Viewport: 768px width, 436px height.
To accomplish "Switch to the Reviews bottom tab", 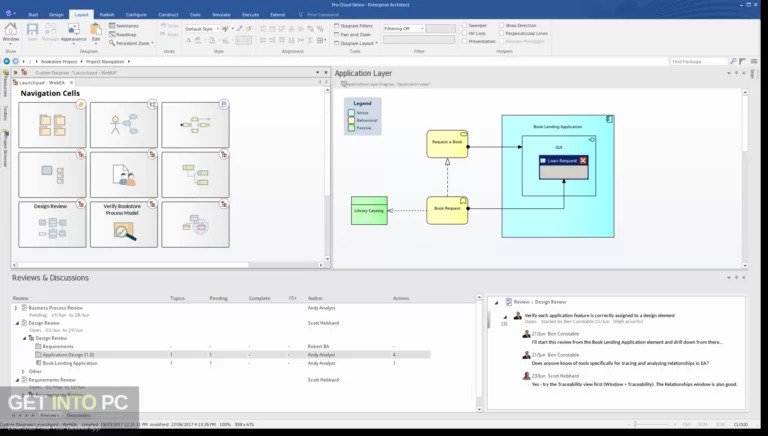I will (x=49, y=415).
